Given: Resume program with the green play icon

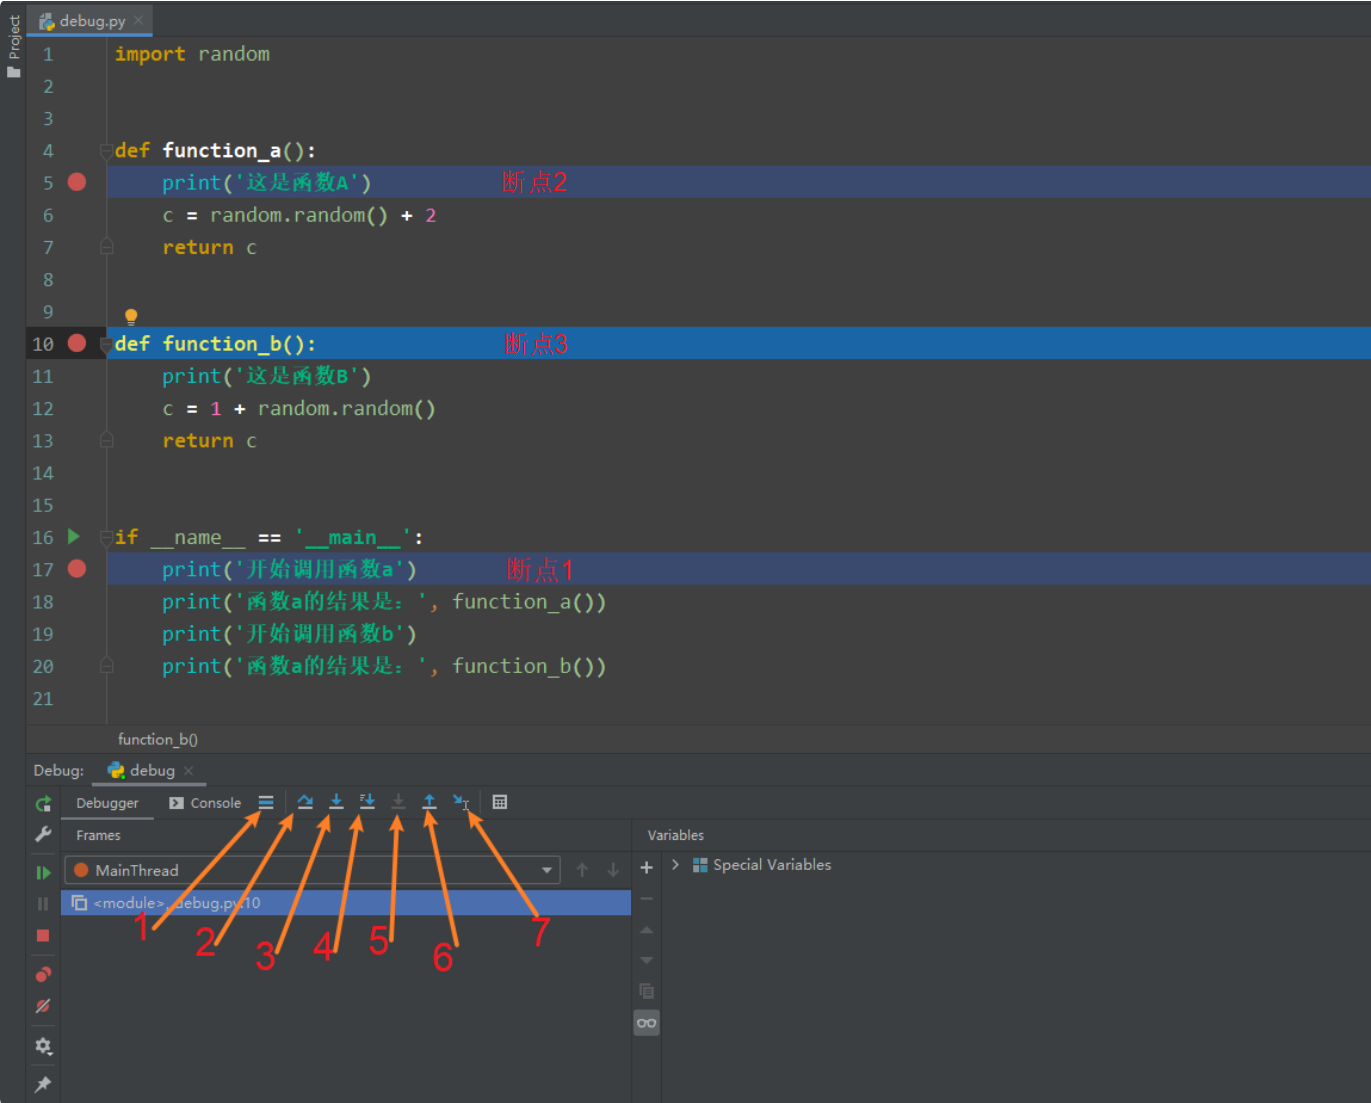Looking at the screenshot, I should 43,873.
